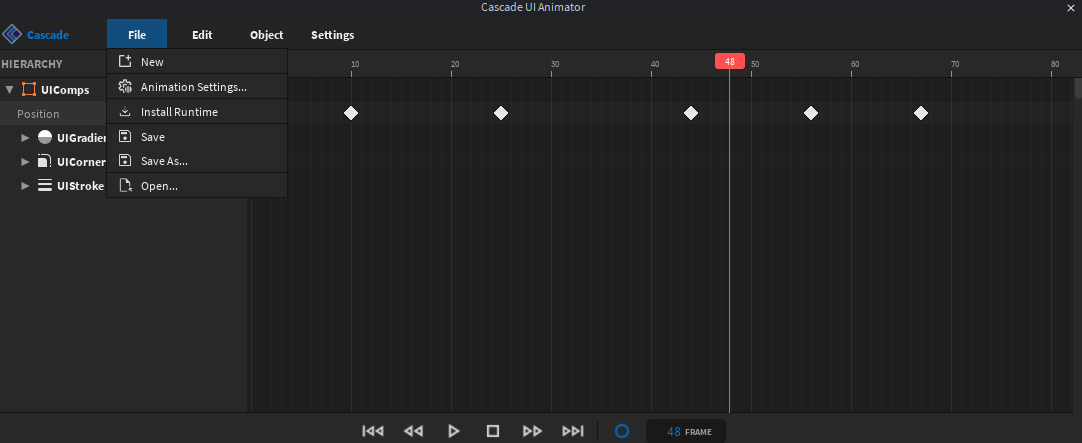Open the Edit menu
Screen dimensions: 1082x443
202,35
